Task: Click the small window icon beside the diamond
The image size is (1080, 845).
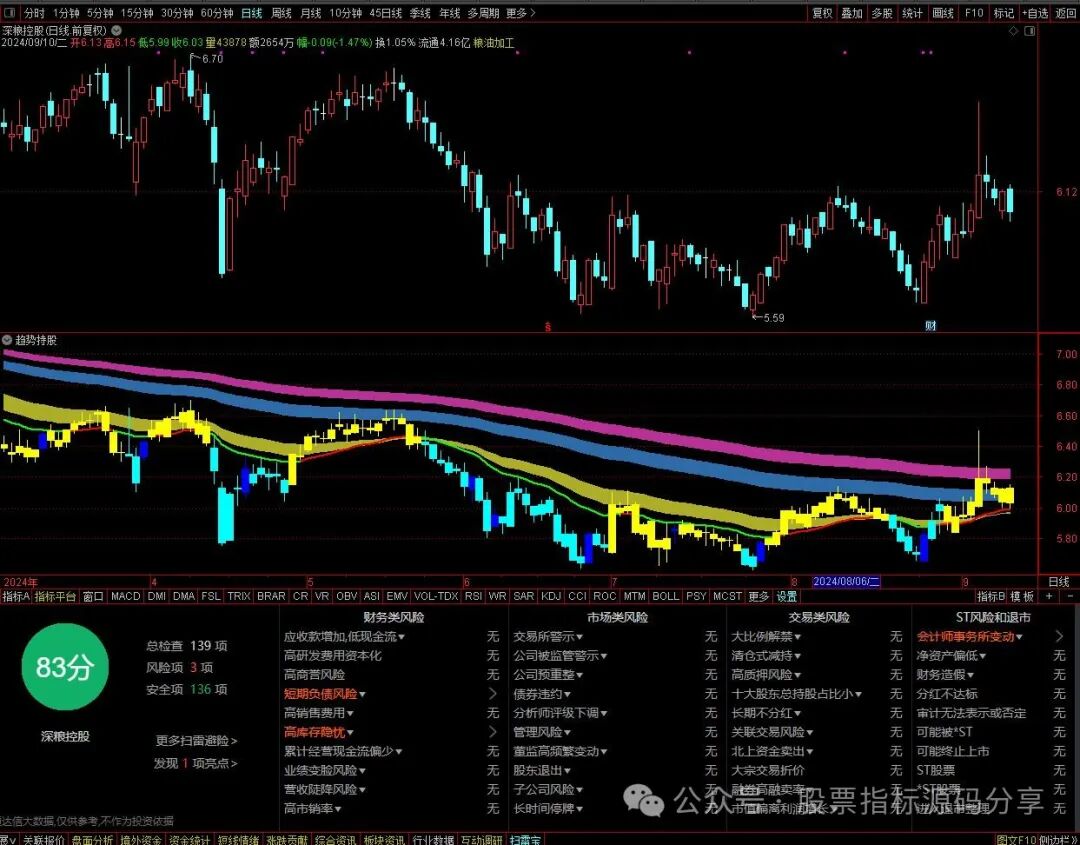Action: [1030, 31]
